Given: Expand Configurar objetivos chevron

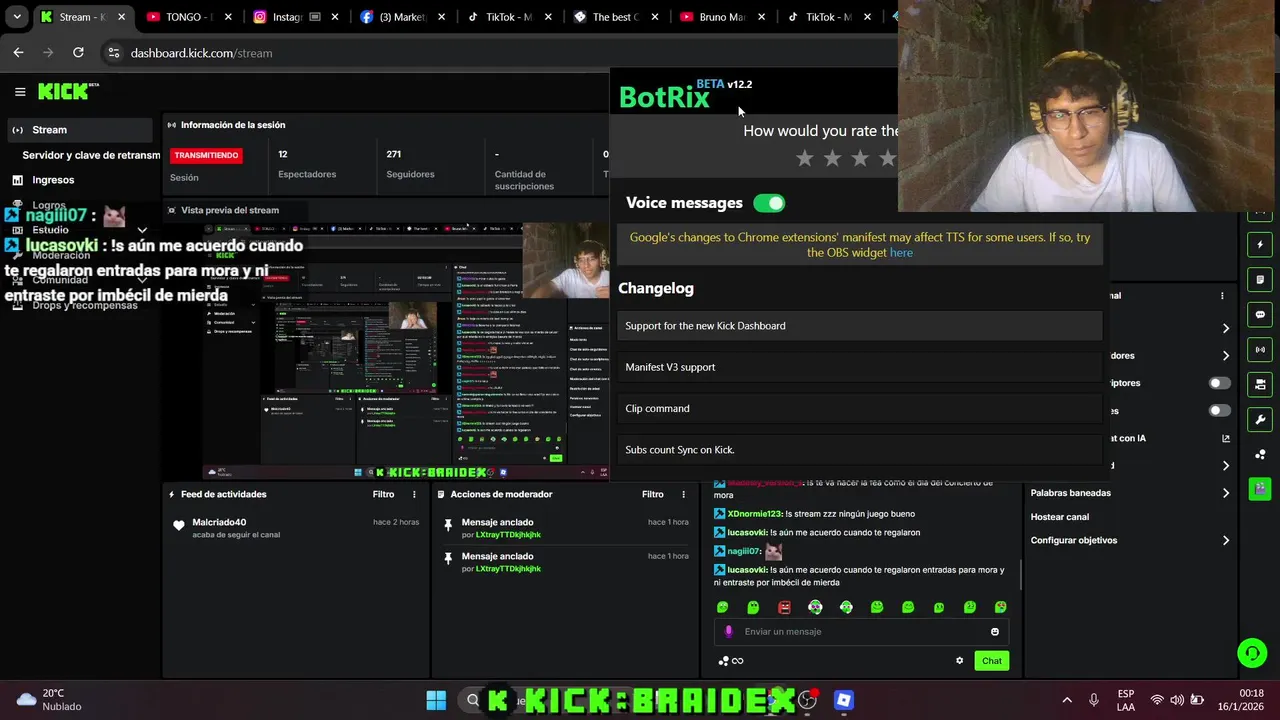Looking at the screenshot, I should 1226,541.
